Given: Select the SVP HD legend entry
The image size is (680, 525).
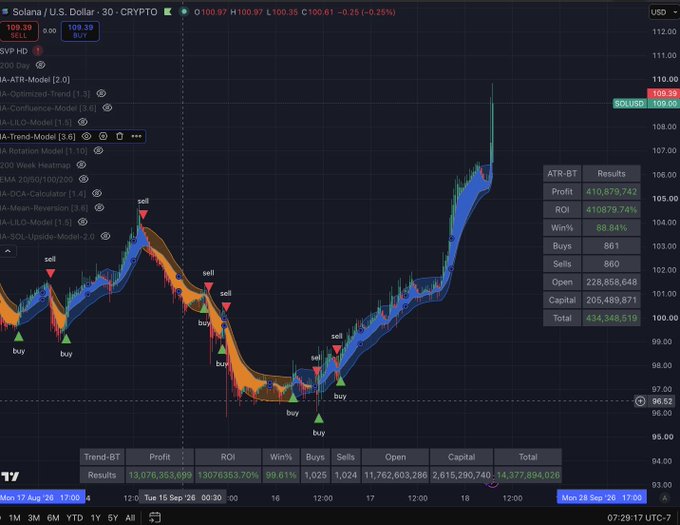Looking at the screenshot, I should click(x=14, y=51).
